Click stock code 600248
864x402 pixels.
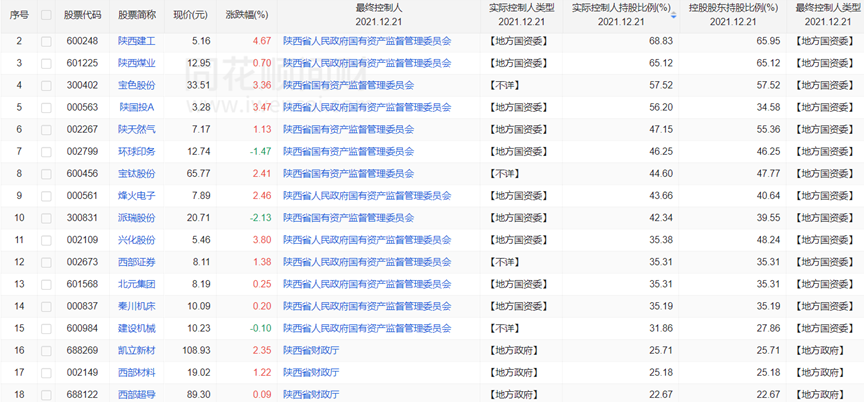(82, 41)
